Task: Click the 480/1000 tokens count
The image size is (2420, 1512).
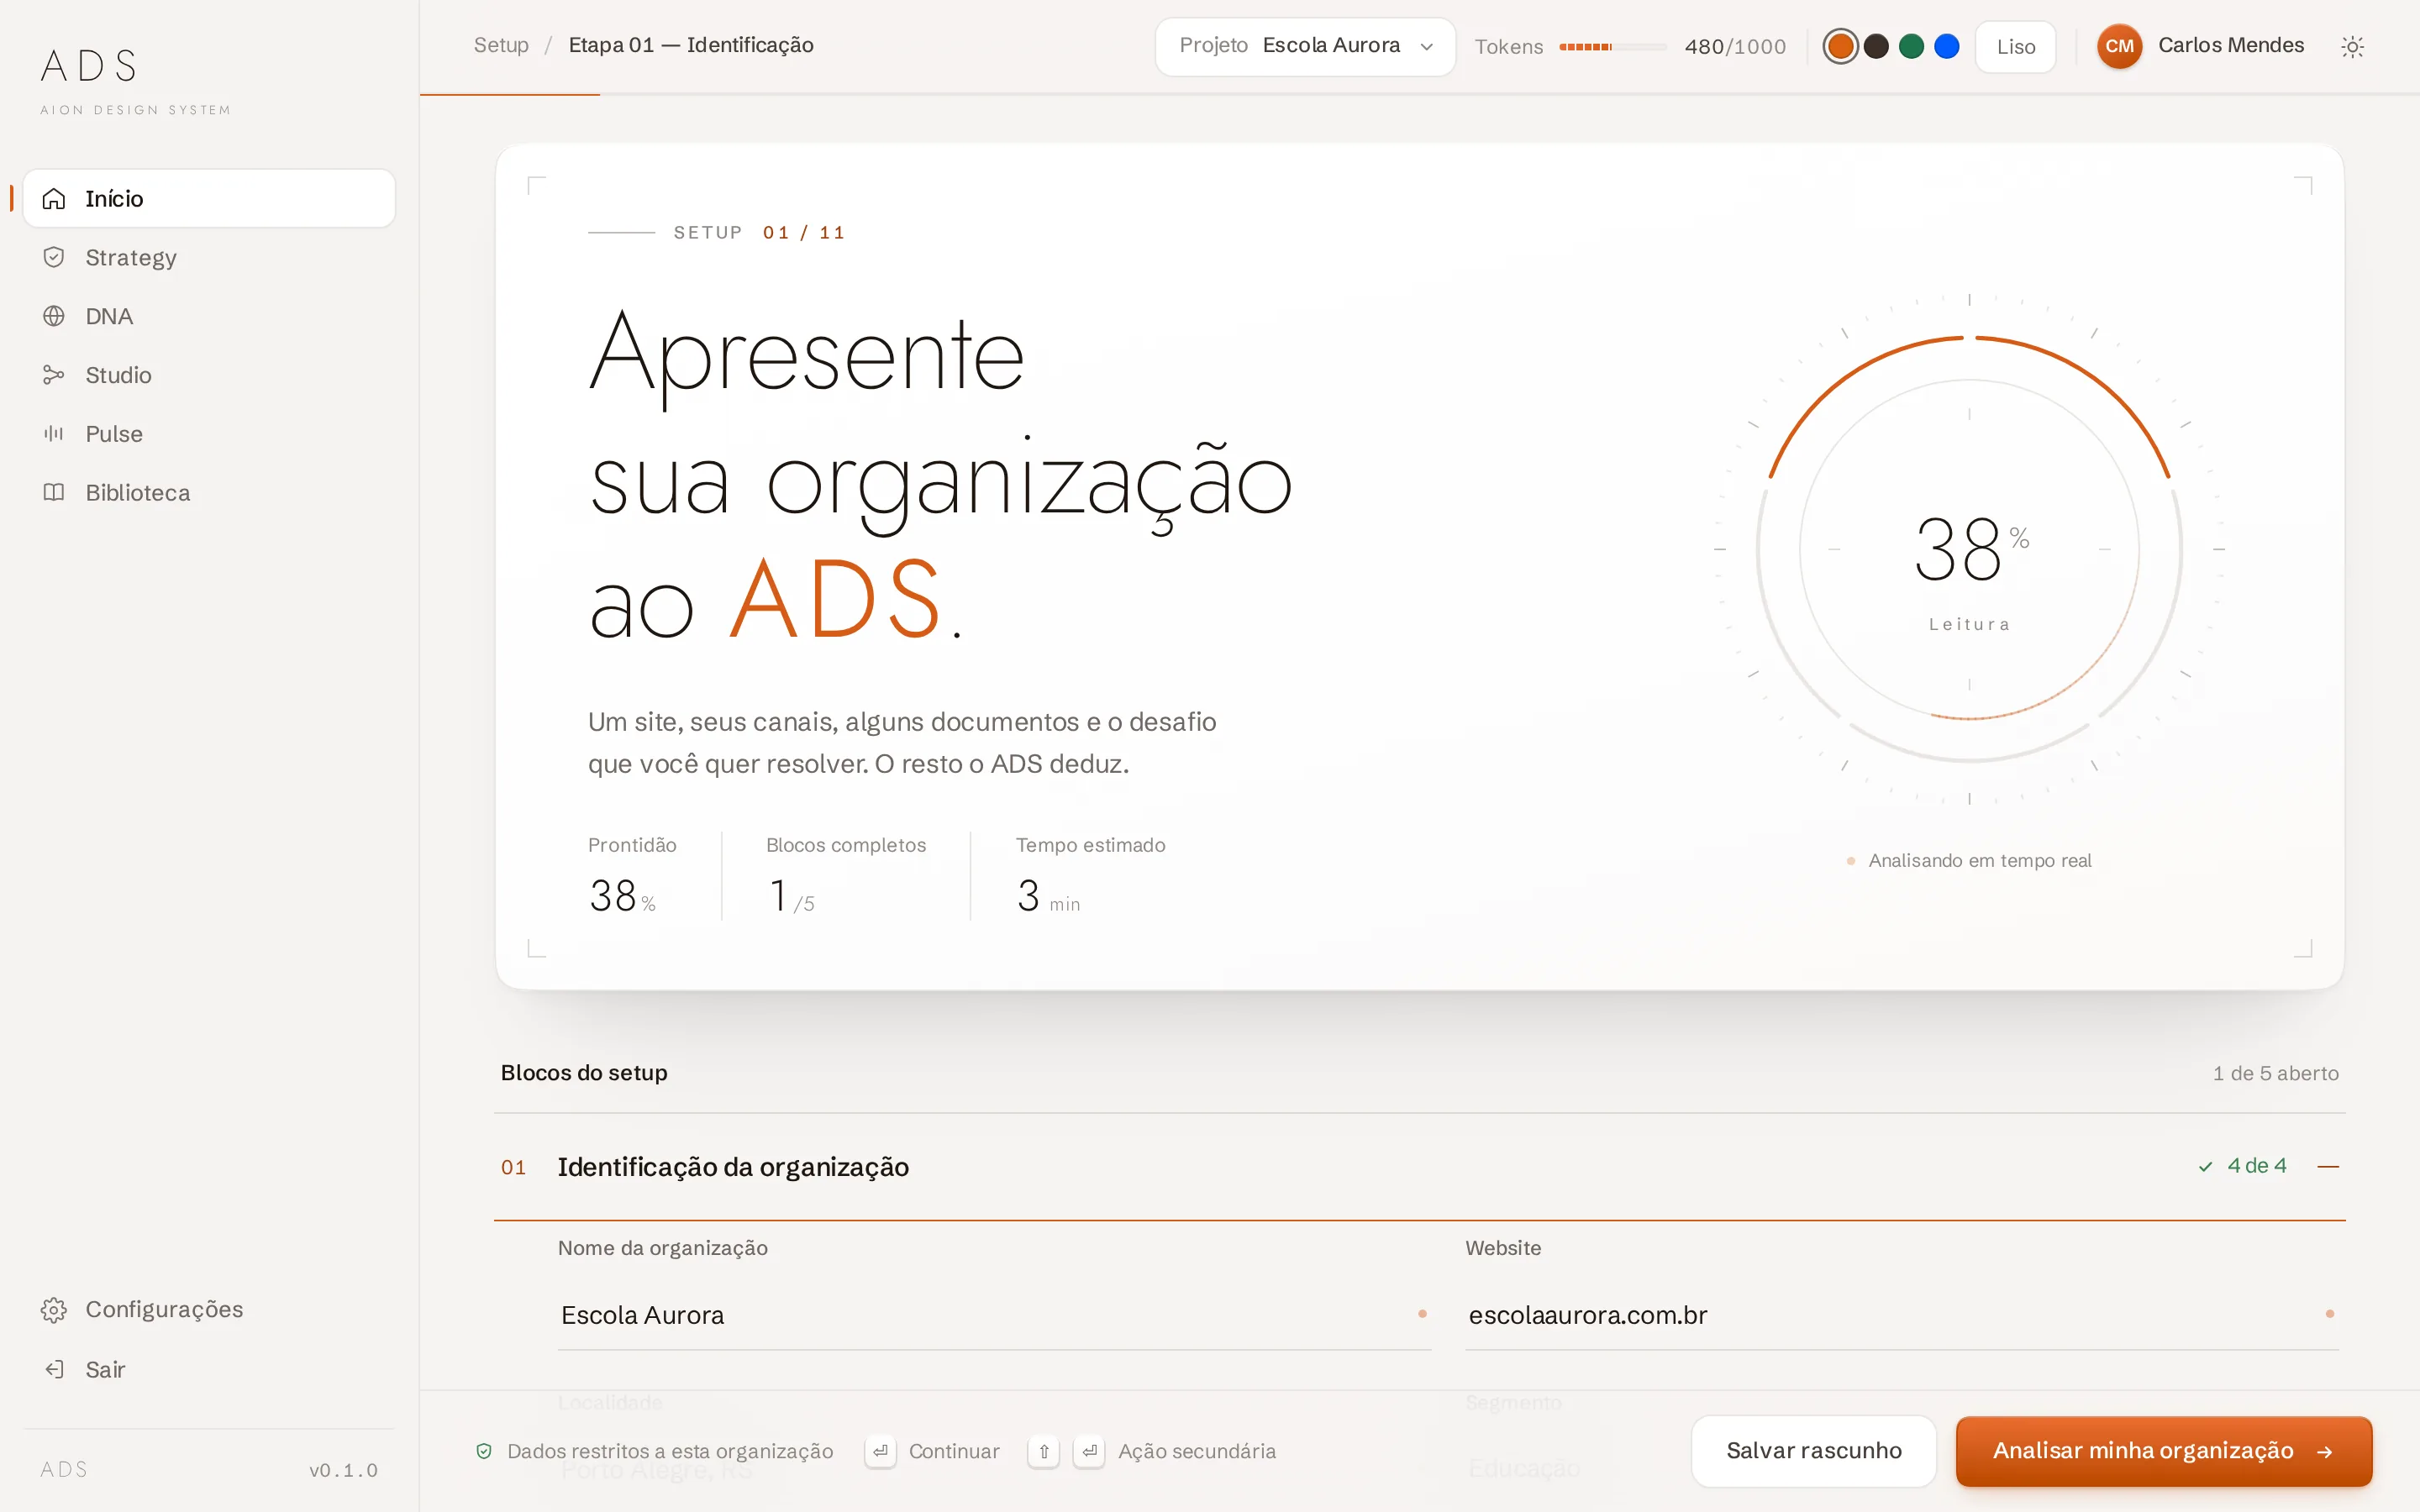Action: pyautogui.click(x=1735, y=47)
